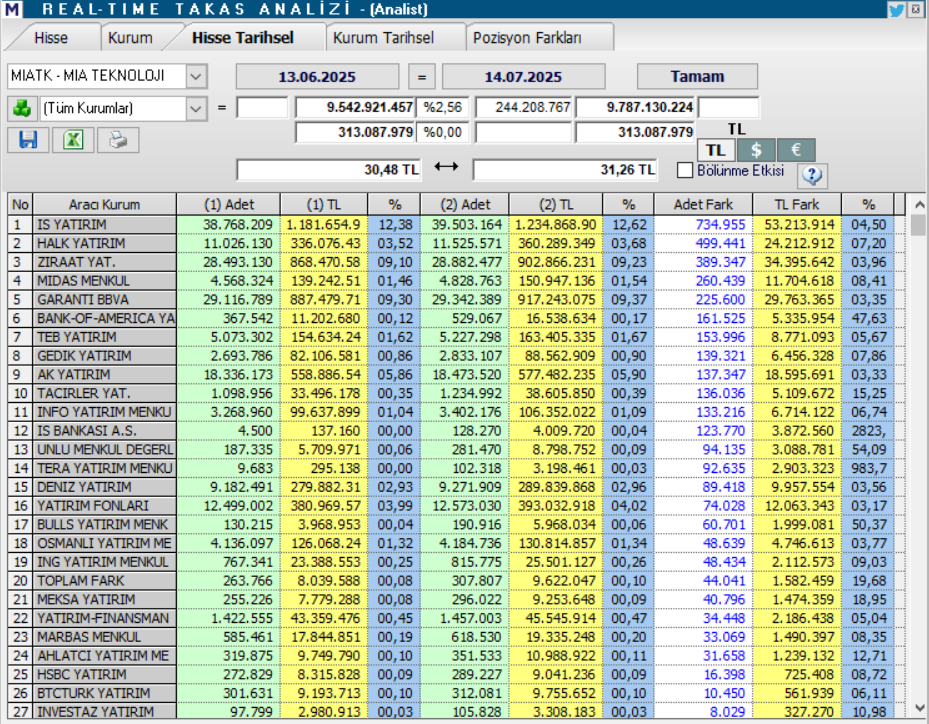Select the TERA YATIRIM MENKU row
929x724 pixels.
pyautogui.click(x=456, y=469)
